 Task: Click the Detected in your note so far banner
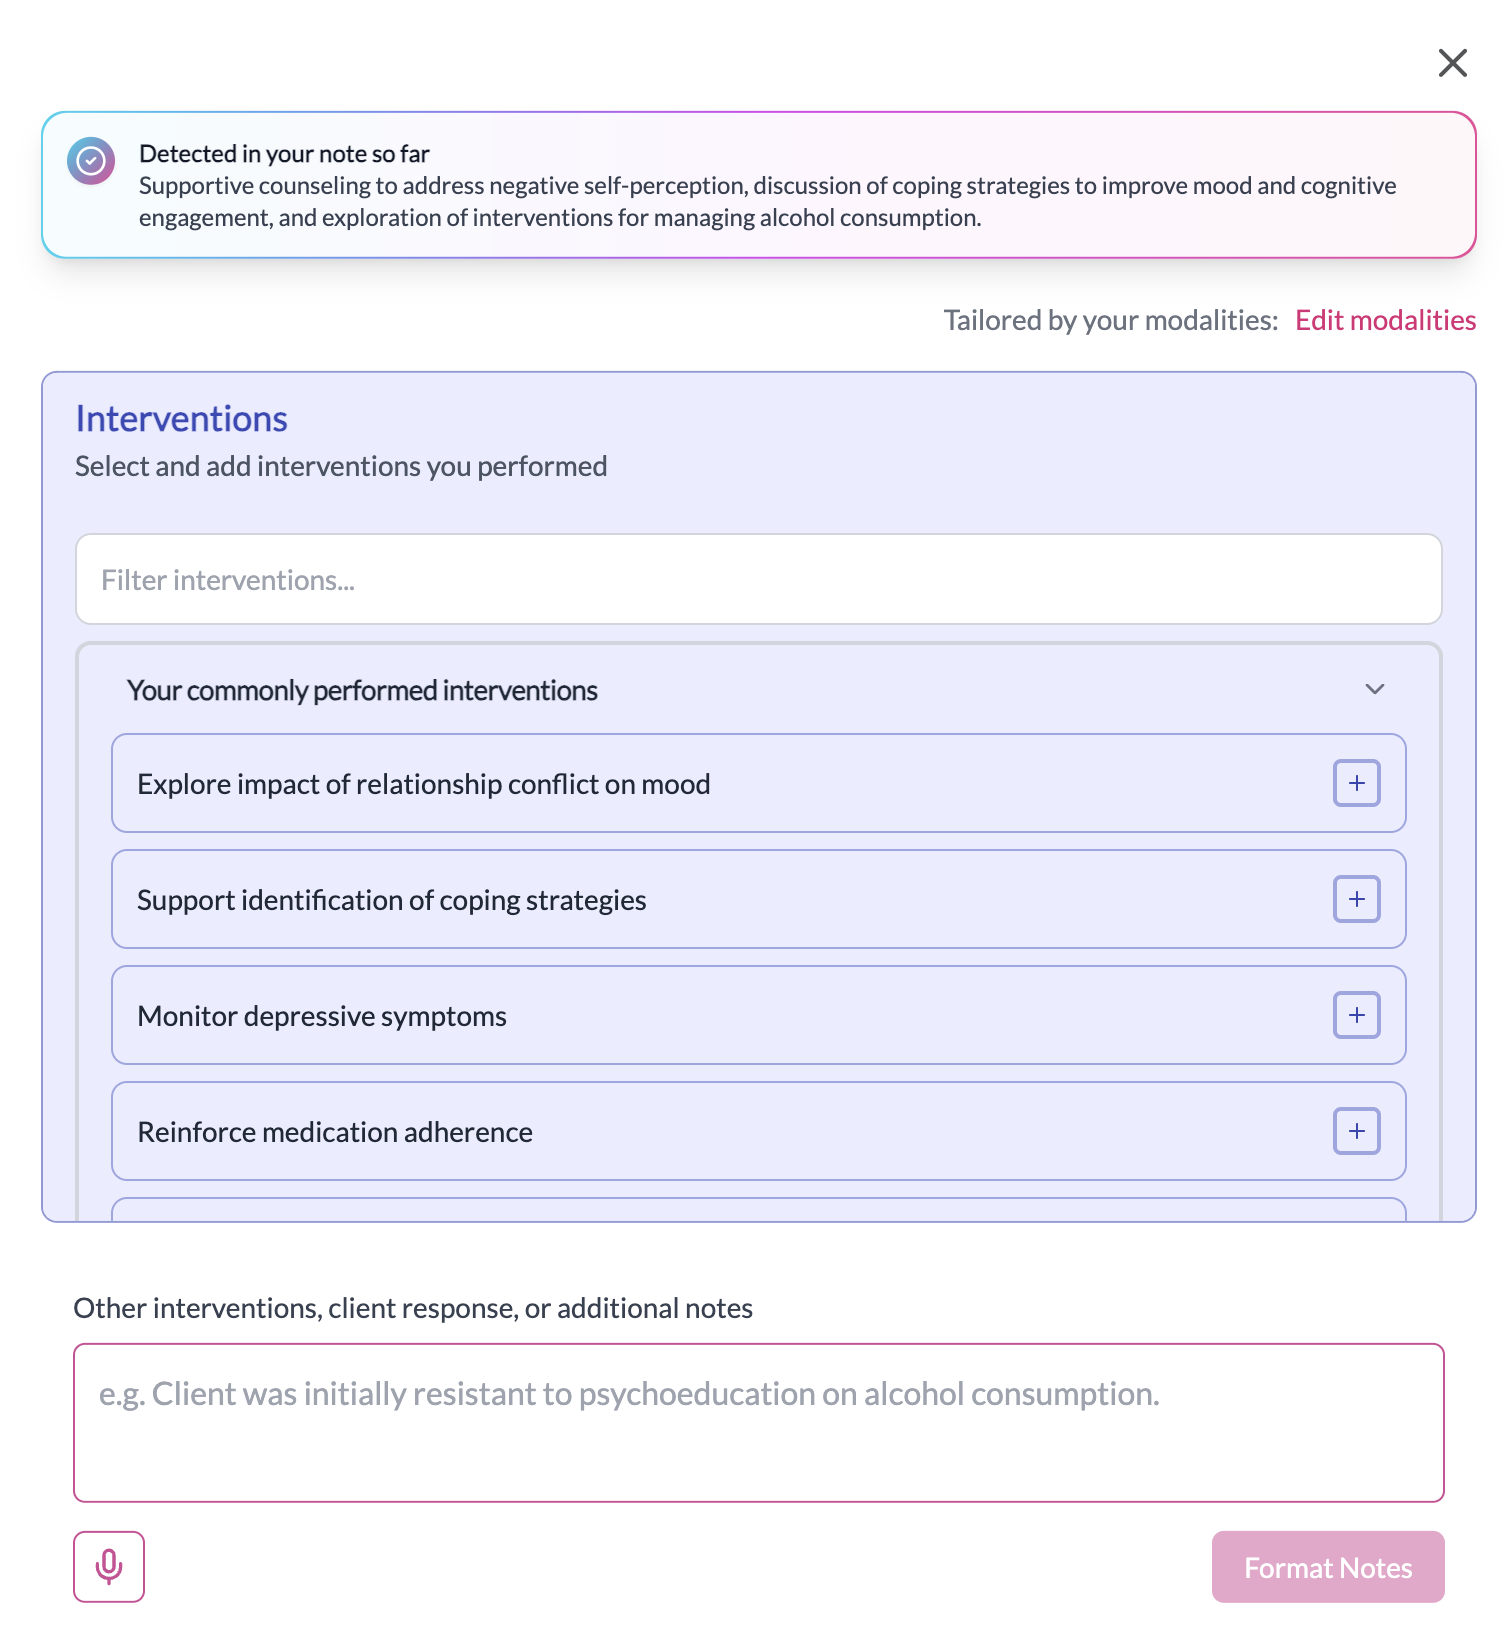point(758,185)
